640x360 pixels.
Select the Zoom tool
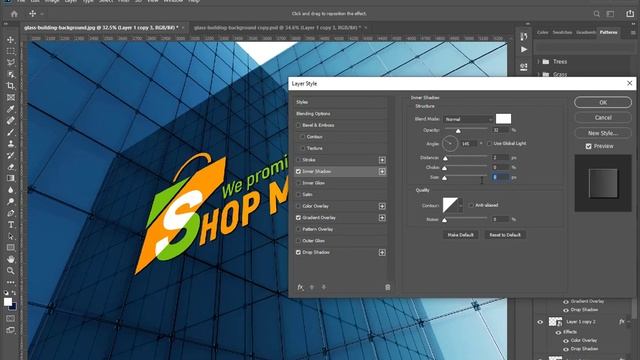[11, 271]
